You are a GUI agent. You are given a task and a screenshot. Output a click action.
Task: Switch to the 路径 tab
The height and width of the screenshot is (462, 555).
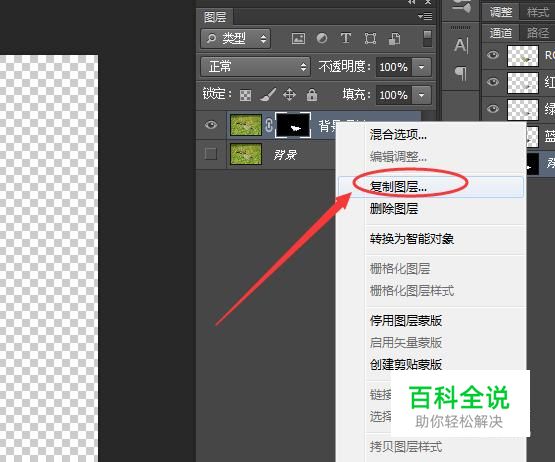click(538, 33)
